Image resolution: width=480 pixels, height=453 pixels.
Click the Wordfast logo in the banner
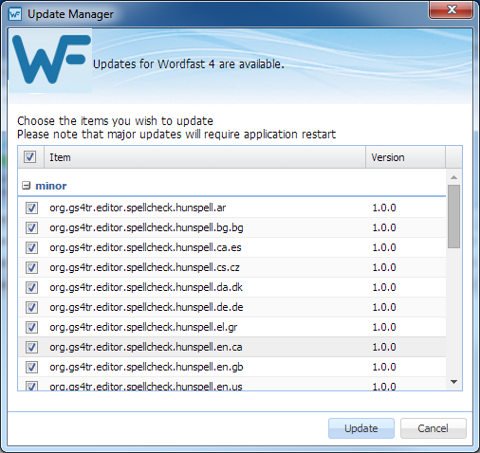51,61
